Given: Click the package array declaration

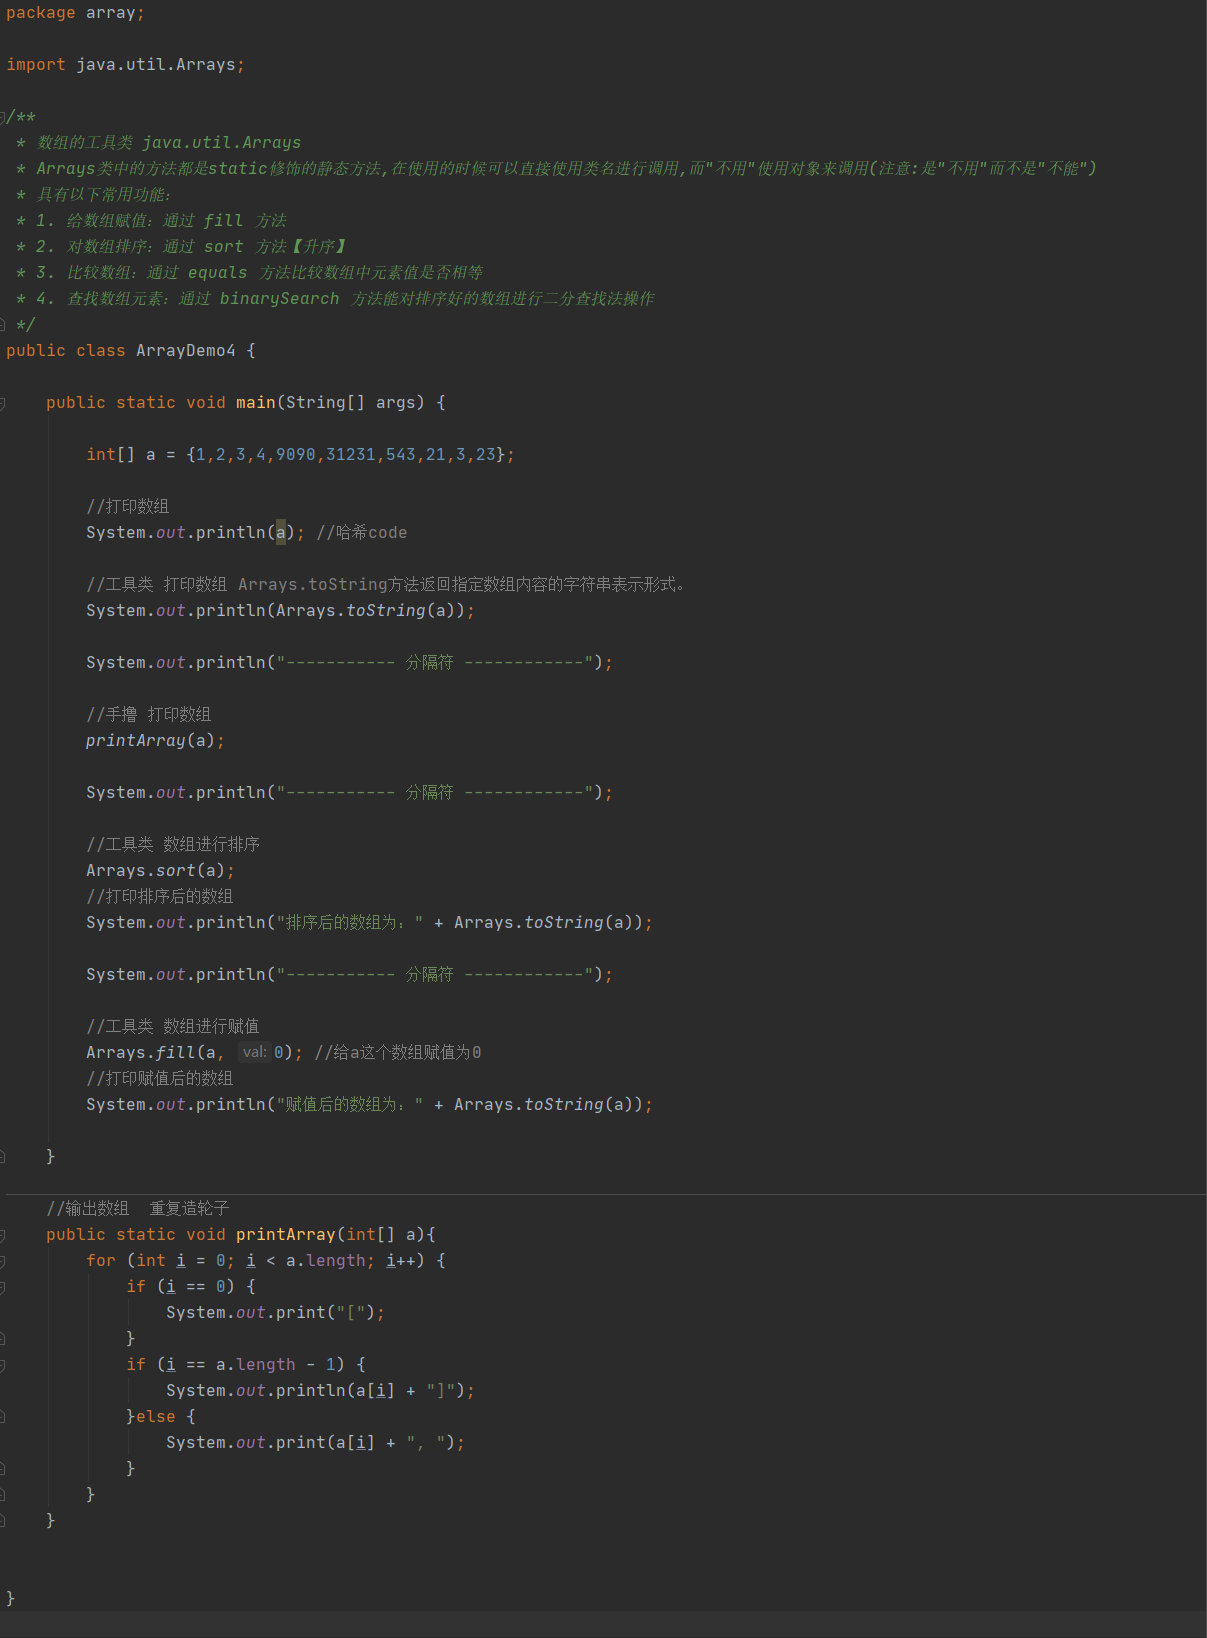Looking at the screenshot, I should 76,12.
